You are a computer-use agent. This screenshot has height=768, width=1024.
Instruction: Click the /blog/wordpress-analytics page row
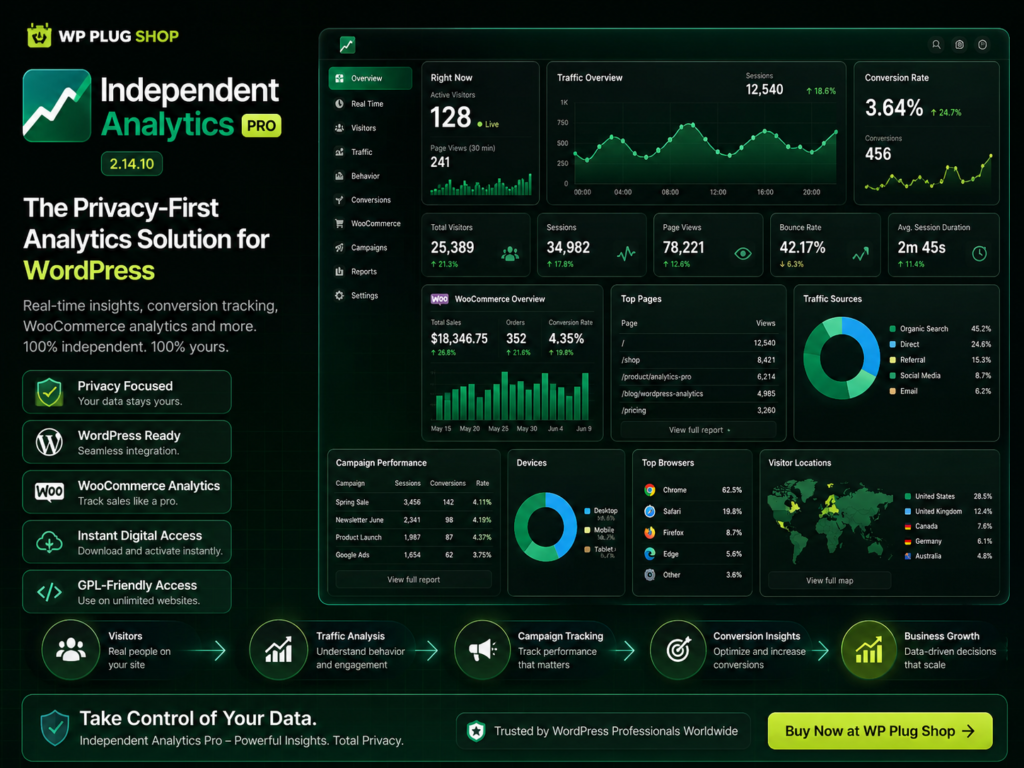[x=698, y=394]
